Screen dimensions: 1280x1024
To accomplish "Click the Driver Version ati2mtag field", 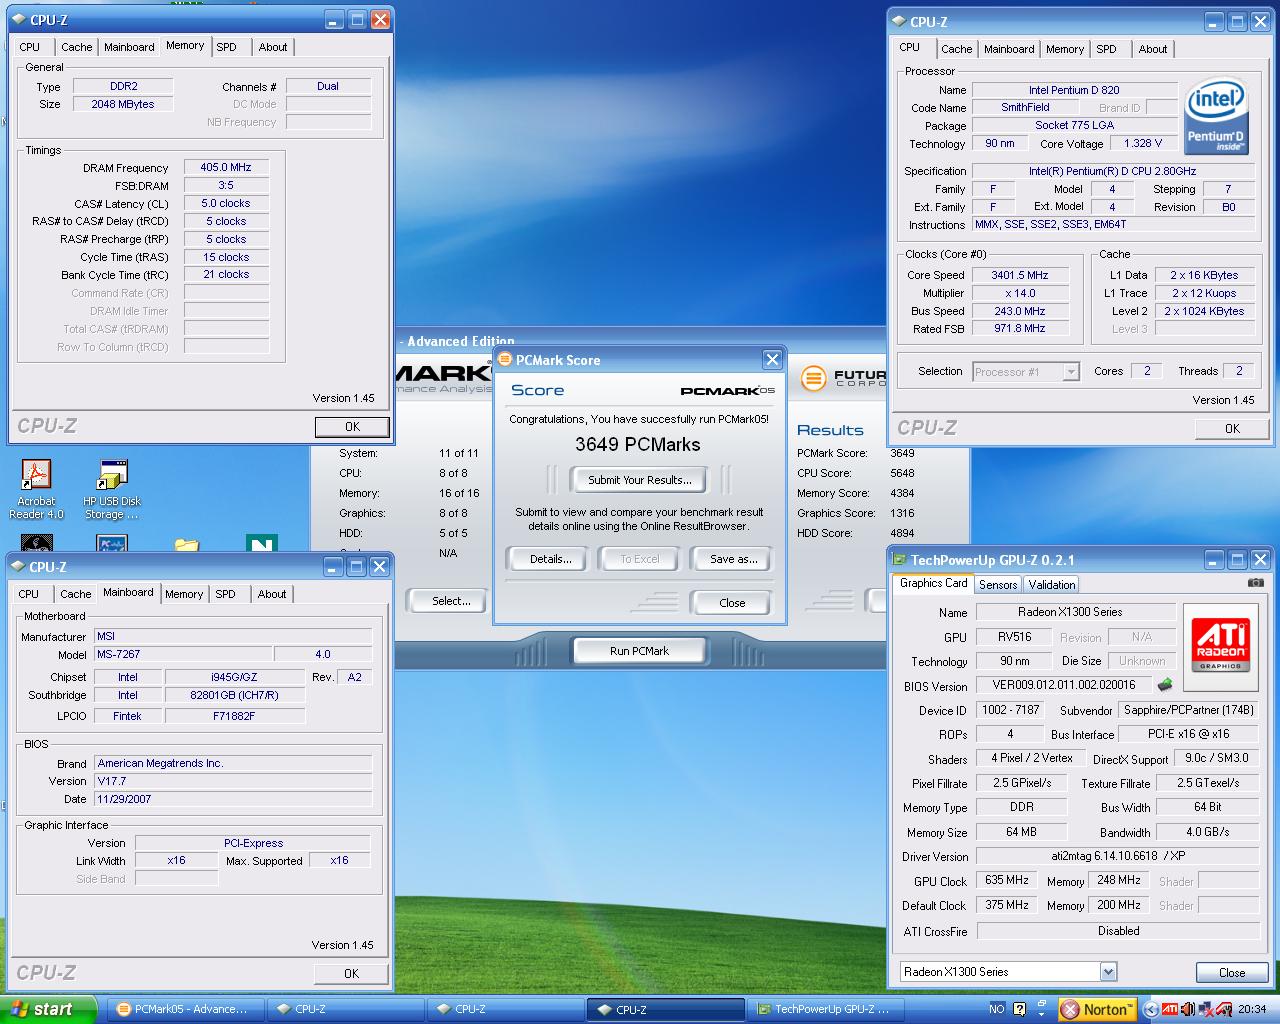I will pos(1118,856).
